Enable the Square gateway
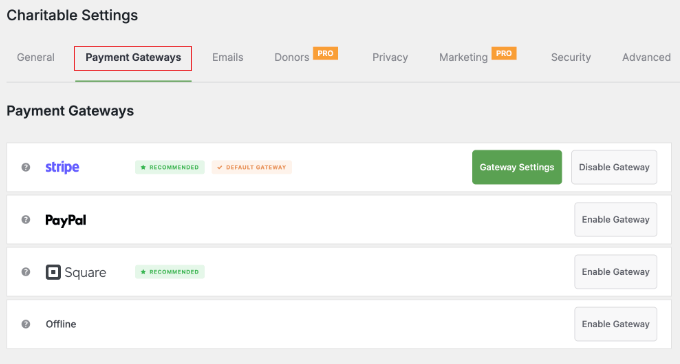The image size is (680, 364). [616, 272]
